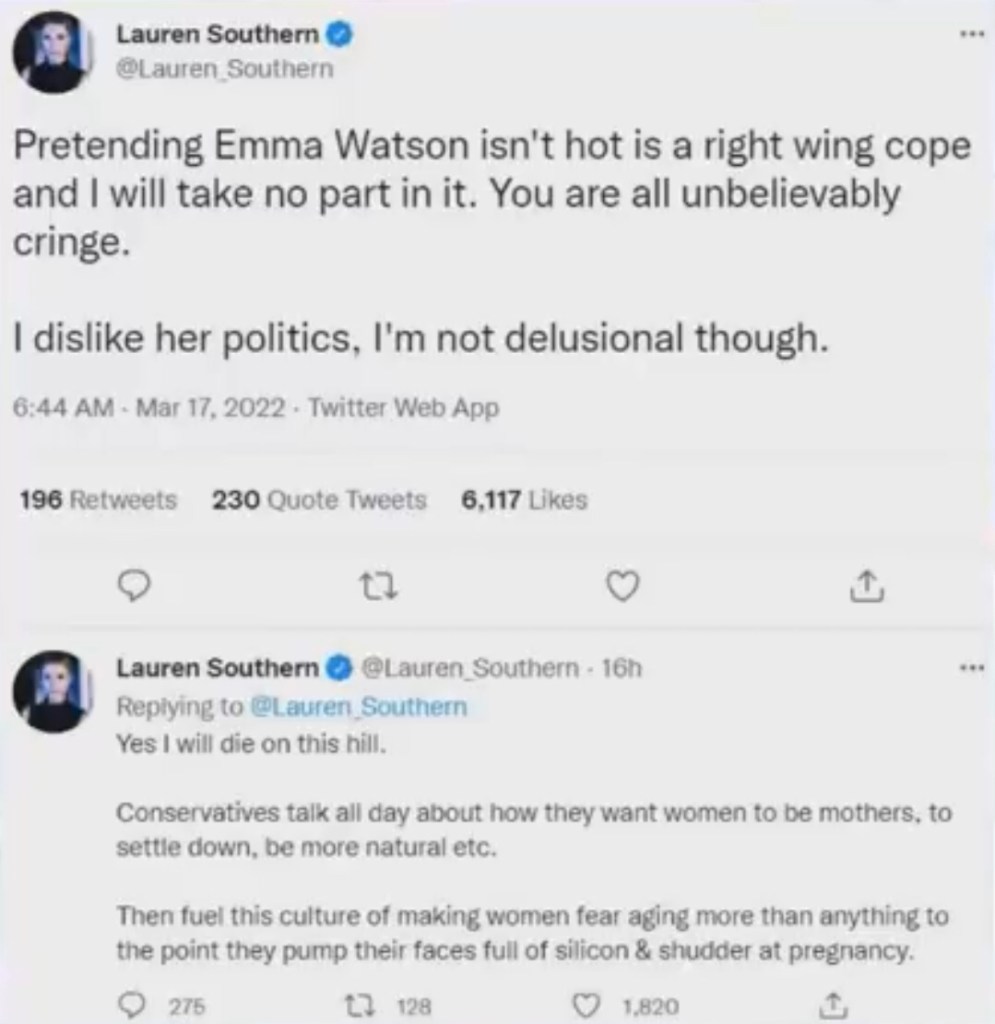
Task: Click the Replying to @Lauren_Southern mention link
Action: 360,707
